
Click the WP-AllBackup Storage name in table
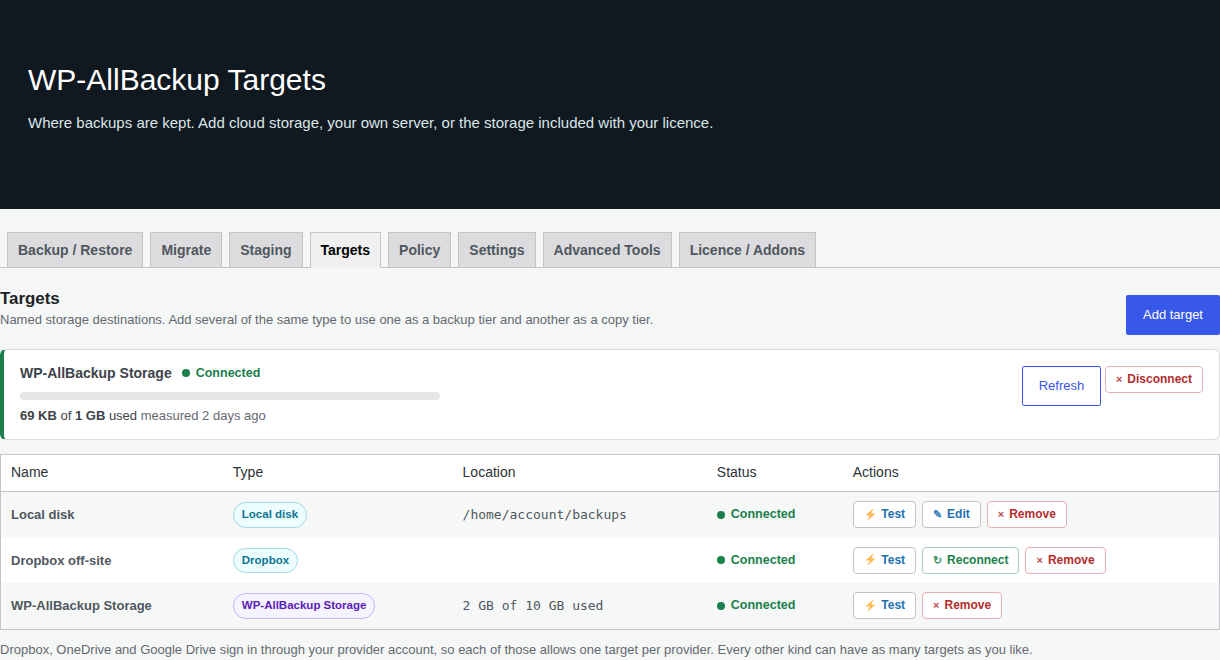(81, 606)
